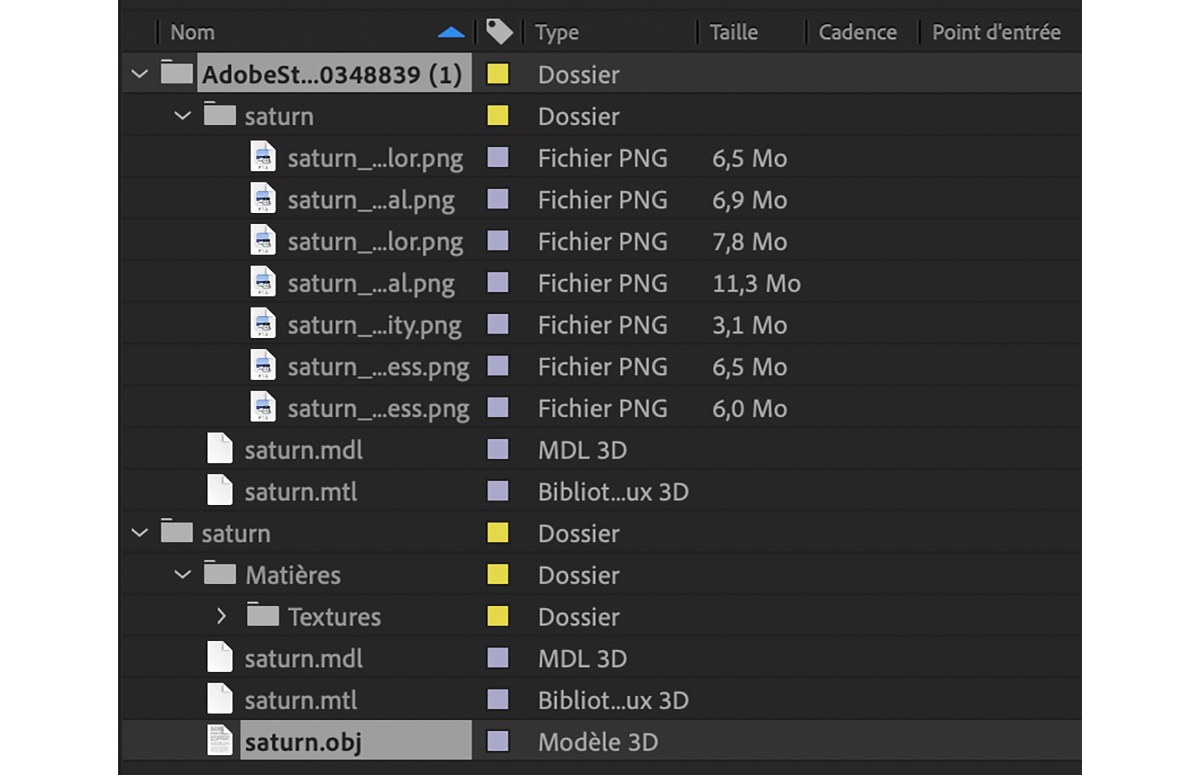Click the document icon beside saturn.mdl
This screenshot has height=775, width=1200.
click(219, 449)
